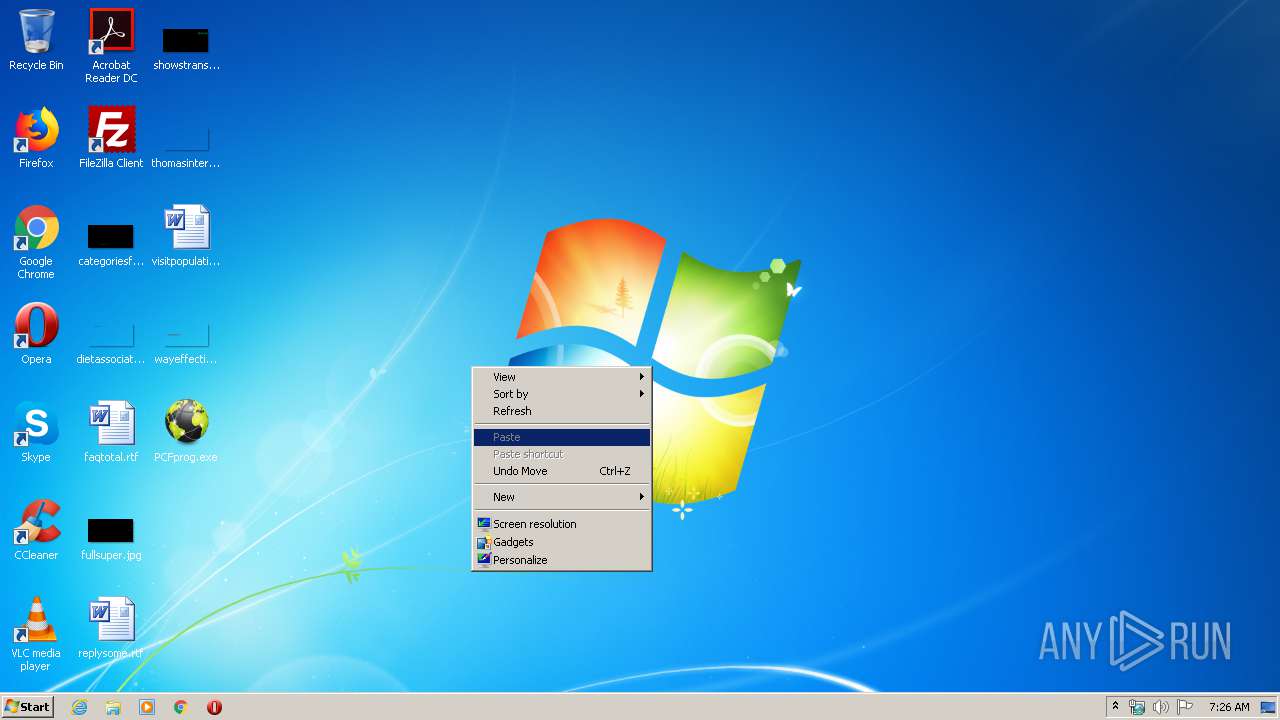Open Chrome from the taskbar
Image resolution: width=1280 pixels, height=720 pixels.
[x=181, y=707]
